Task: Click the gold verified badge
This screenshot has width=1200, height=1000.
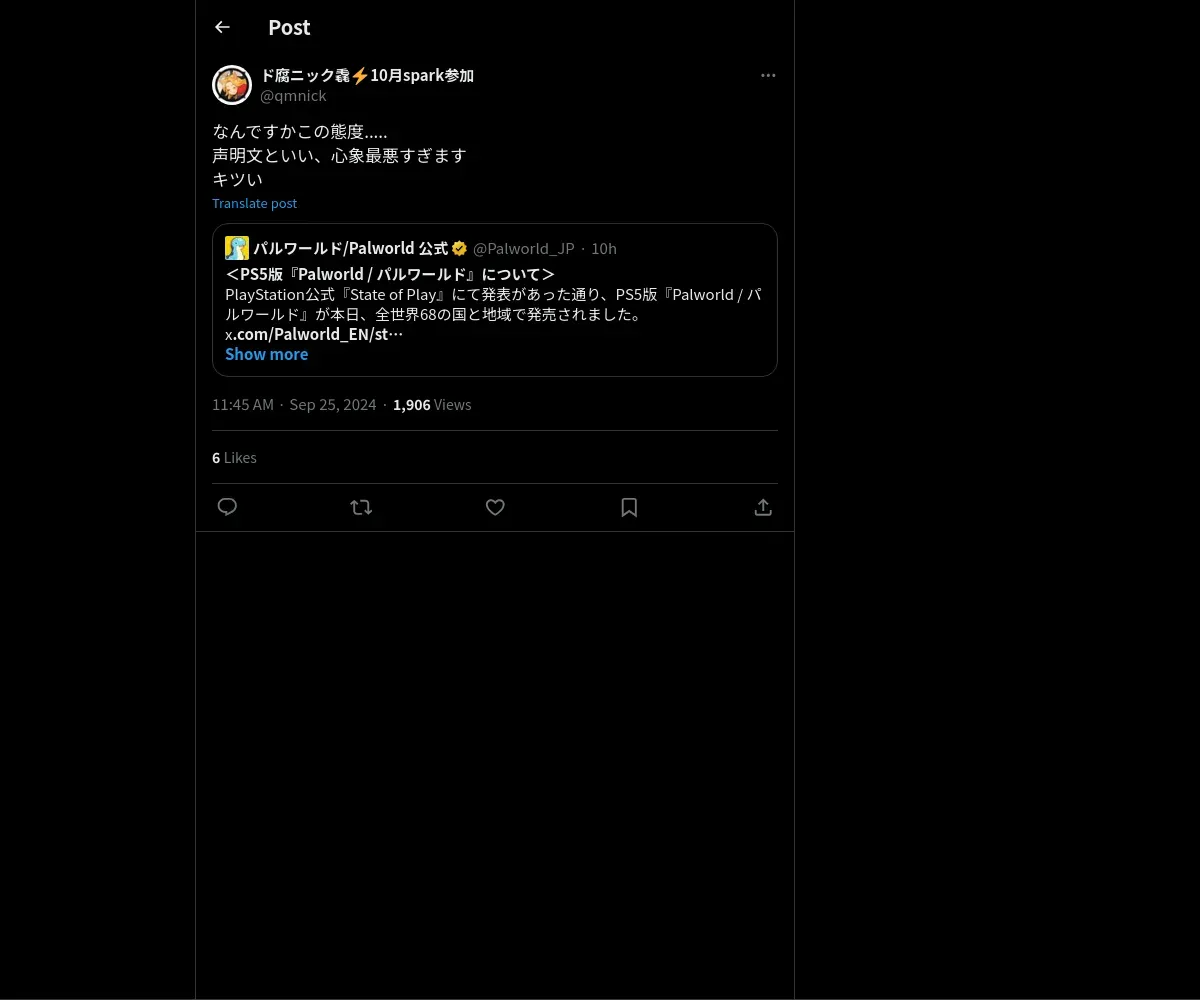Action: click(x=460, y=248)
